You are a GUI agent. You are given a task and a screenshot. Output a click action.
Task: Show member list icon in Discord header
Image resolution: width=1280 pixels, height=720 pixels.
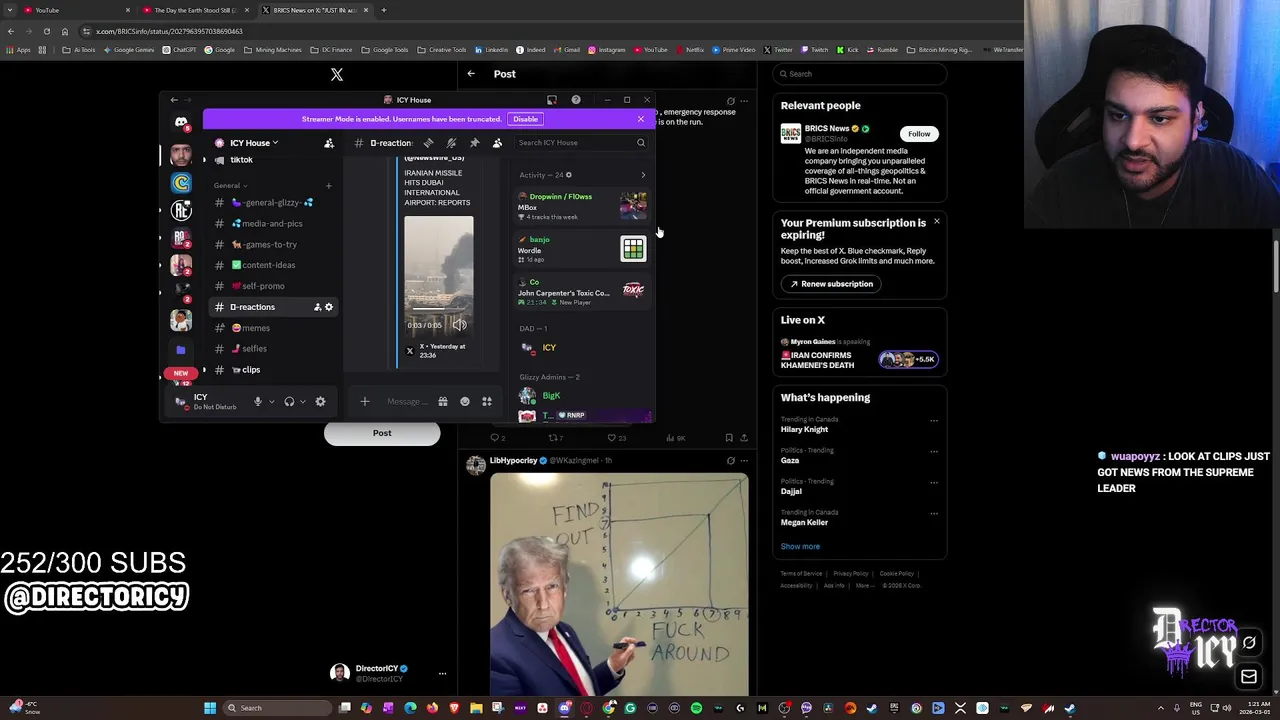pos(497,143)
